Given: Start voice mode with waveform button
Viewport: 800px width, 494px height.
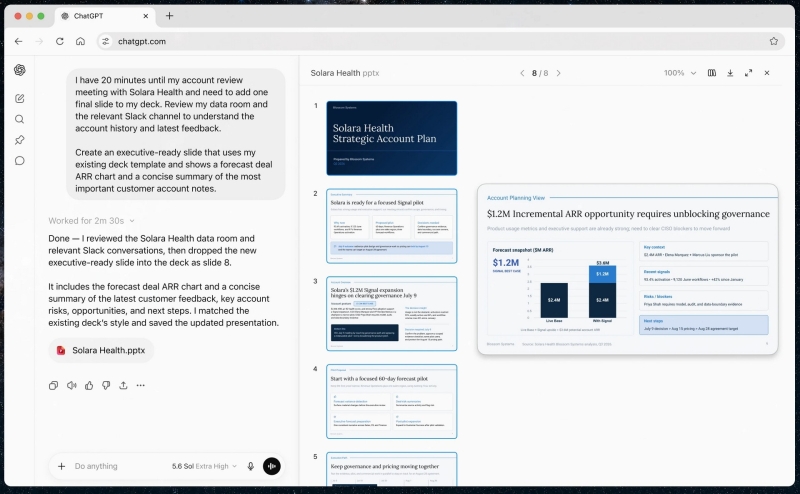Looking at the screenshot, I should click(271, 466).
